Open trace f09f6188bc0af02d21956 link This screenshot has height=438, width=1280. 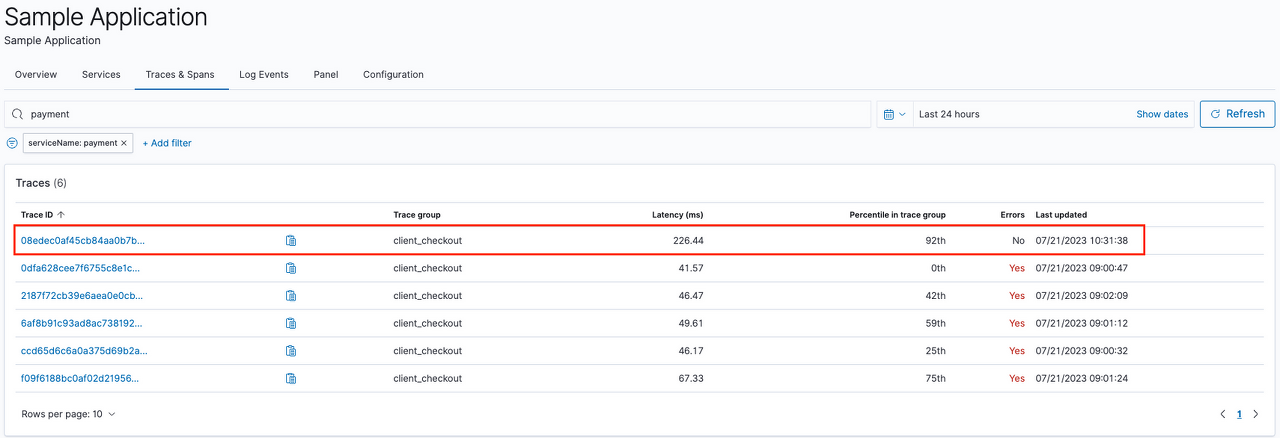pyautogui.click(x=81, y=378)
